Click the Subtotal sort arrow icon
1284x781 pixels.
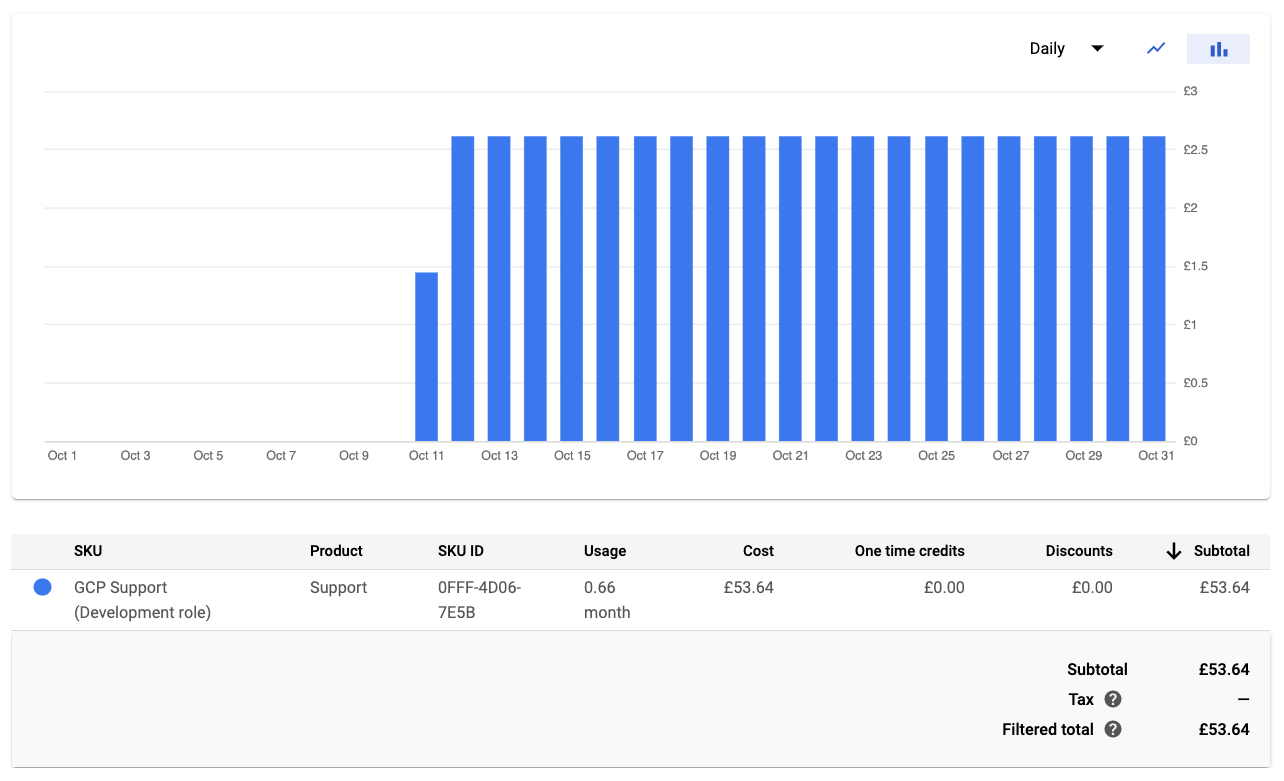coord(1174,552)
